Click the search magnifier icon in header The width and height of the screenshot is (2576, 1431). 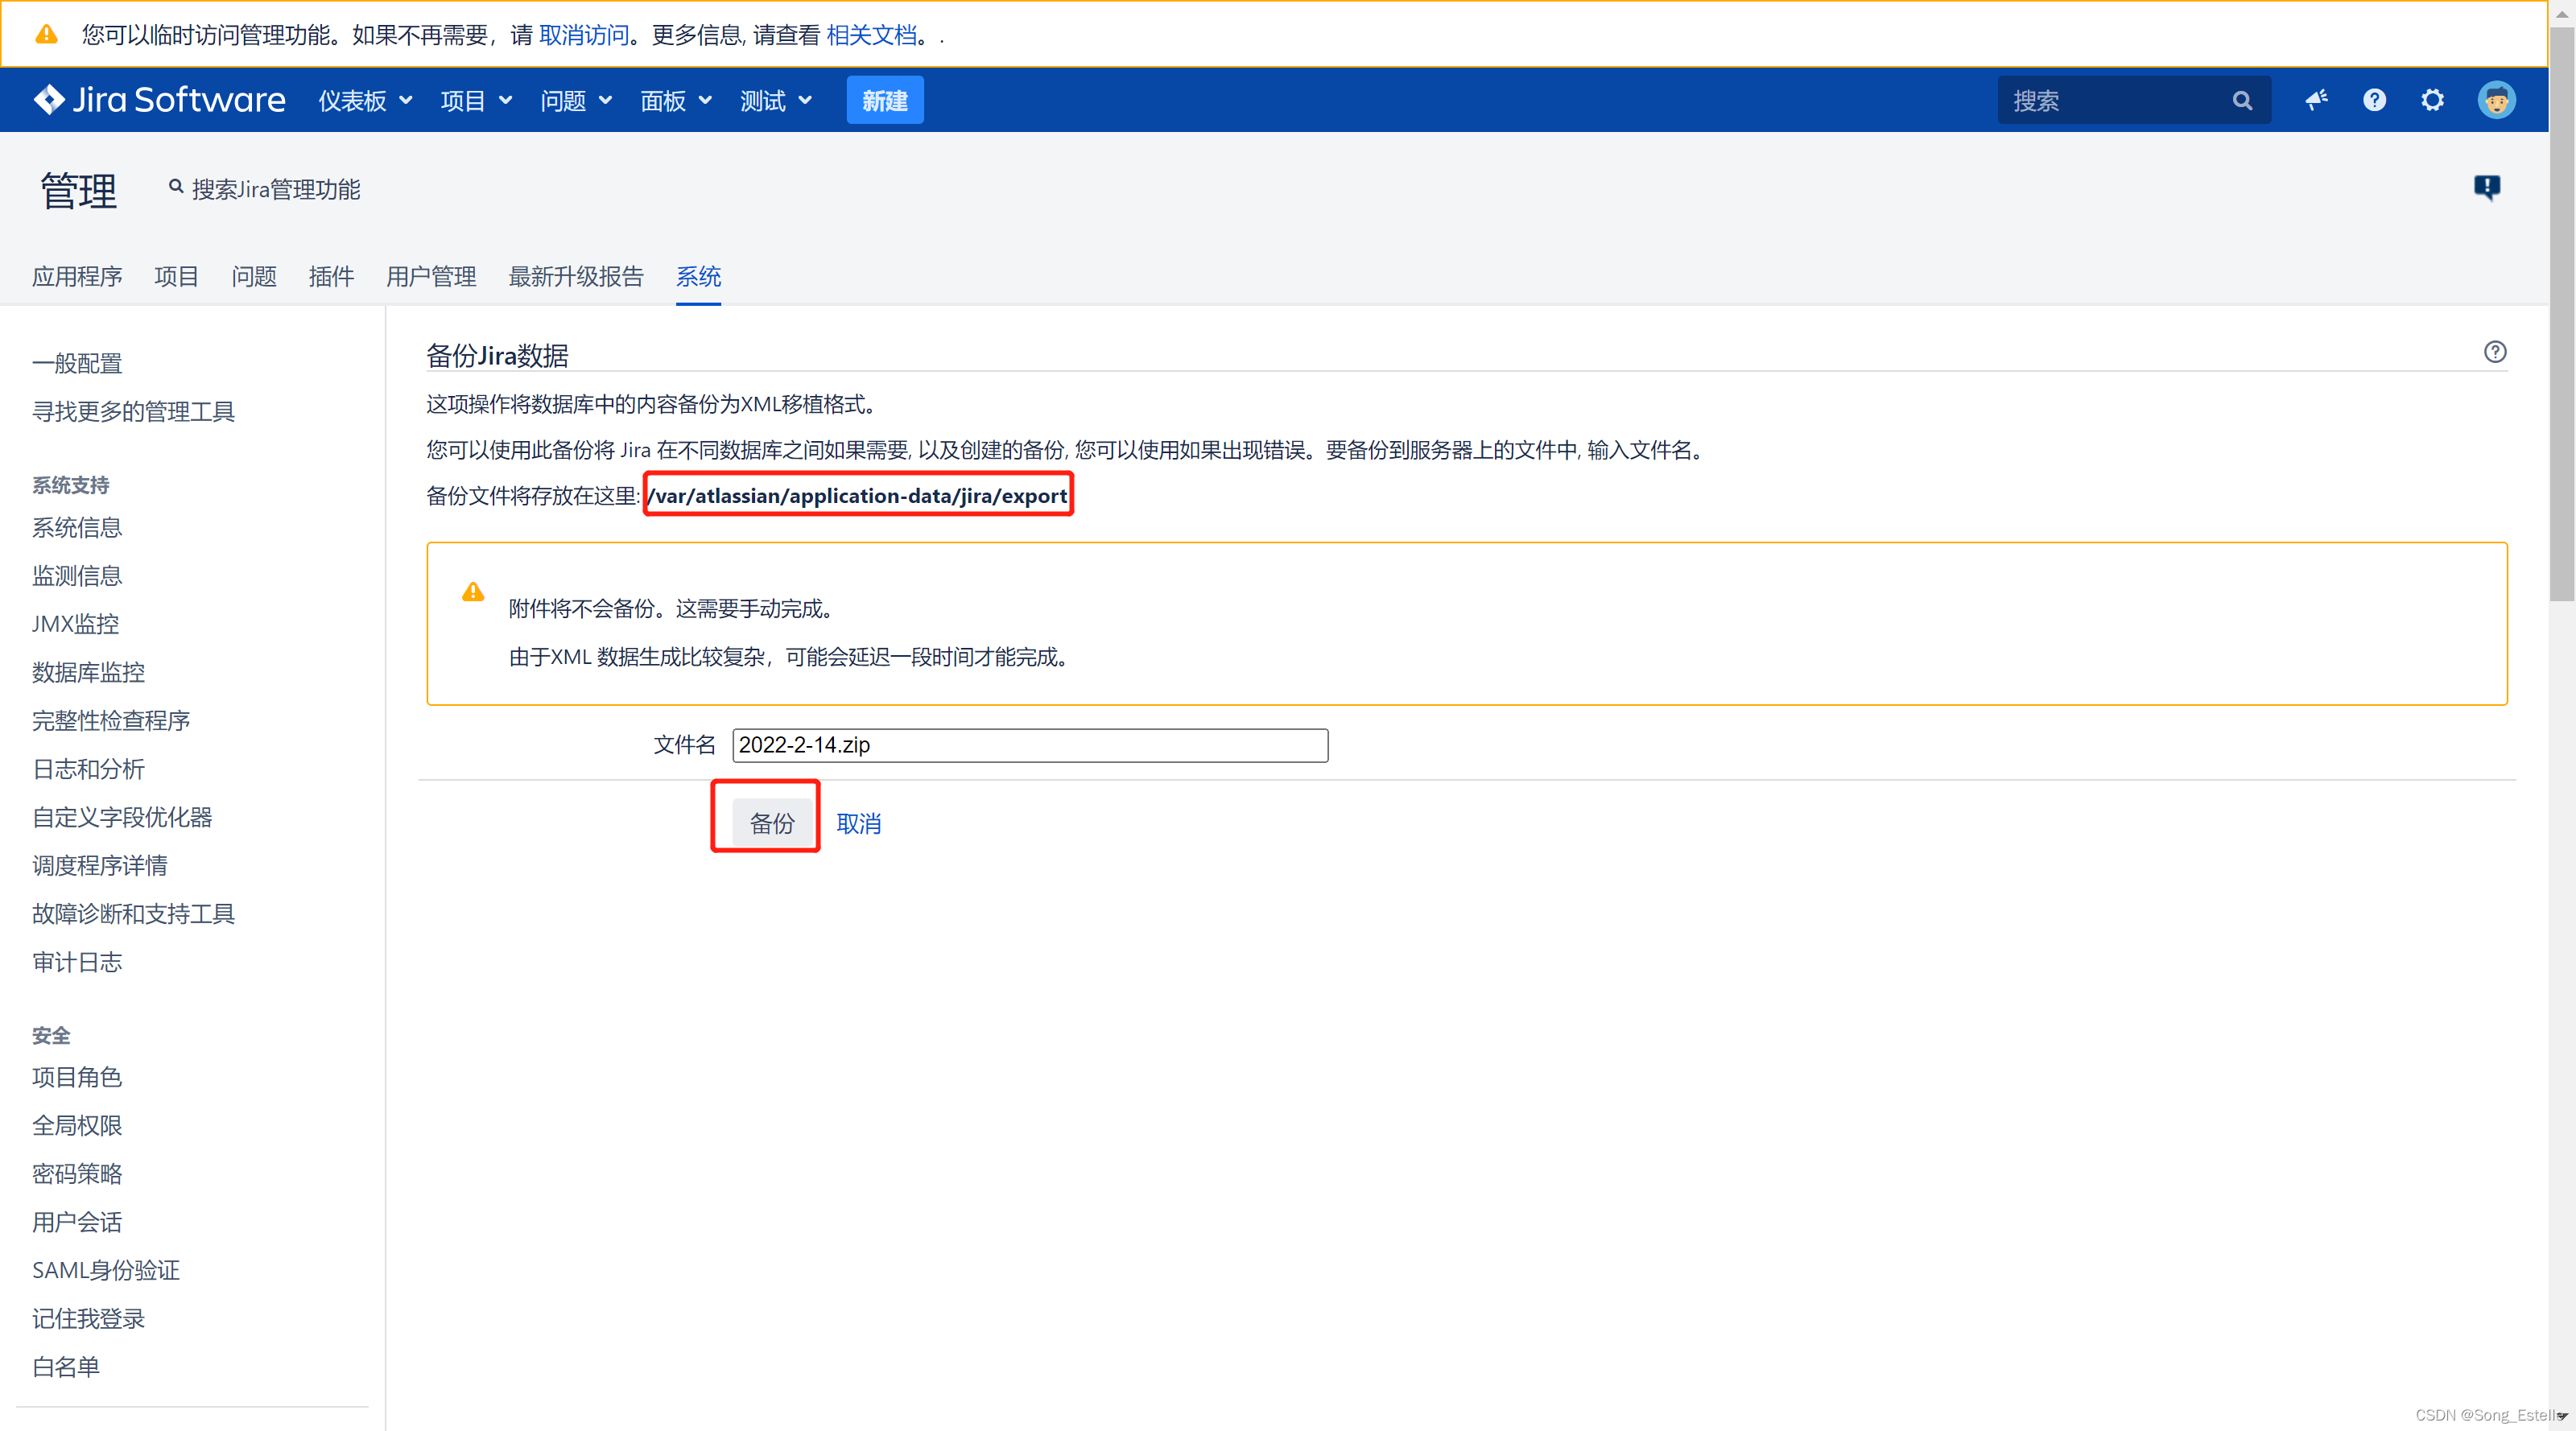tap(2242, 101)
